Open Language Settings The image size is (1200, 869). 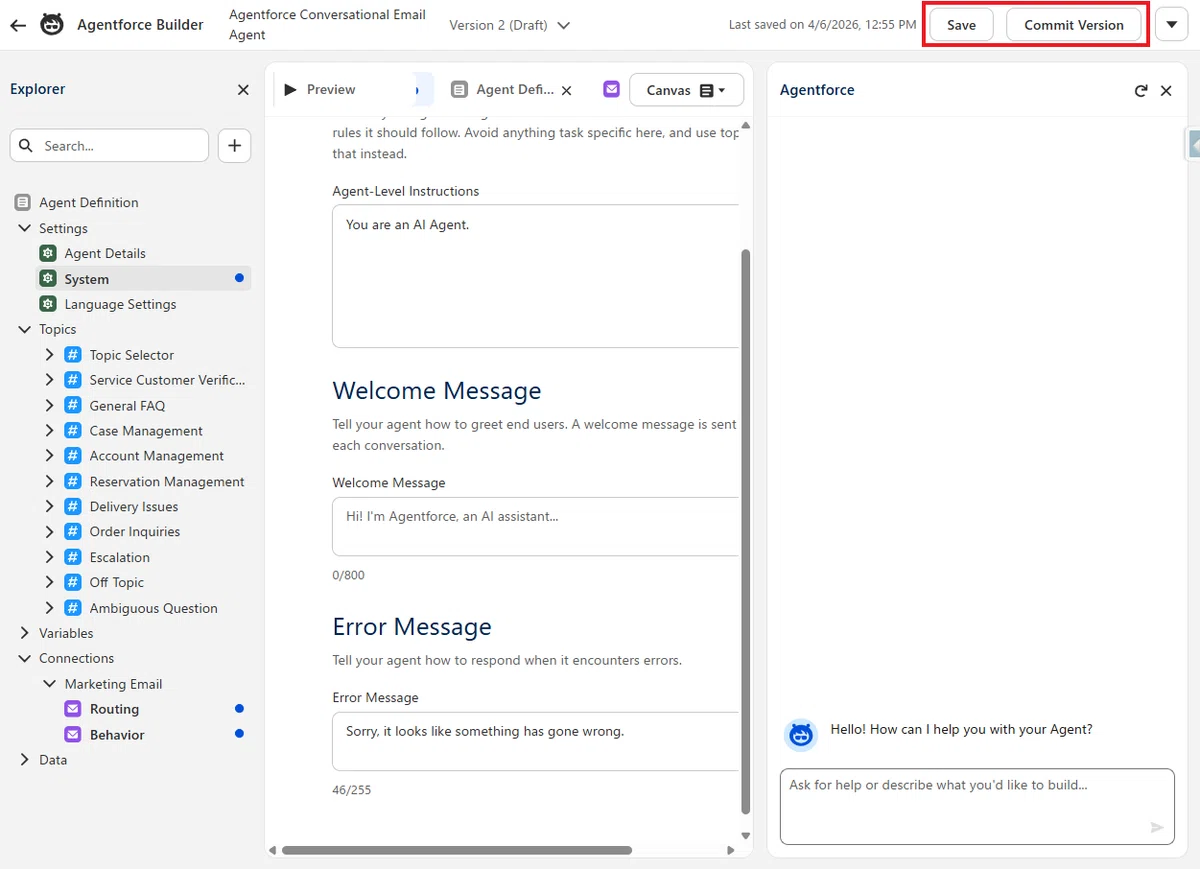pos(120,304)
